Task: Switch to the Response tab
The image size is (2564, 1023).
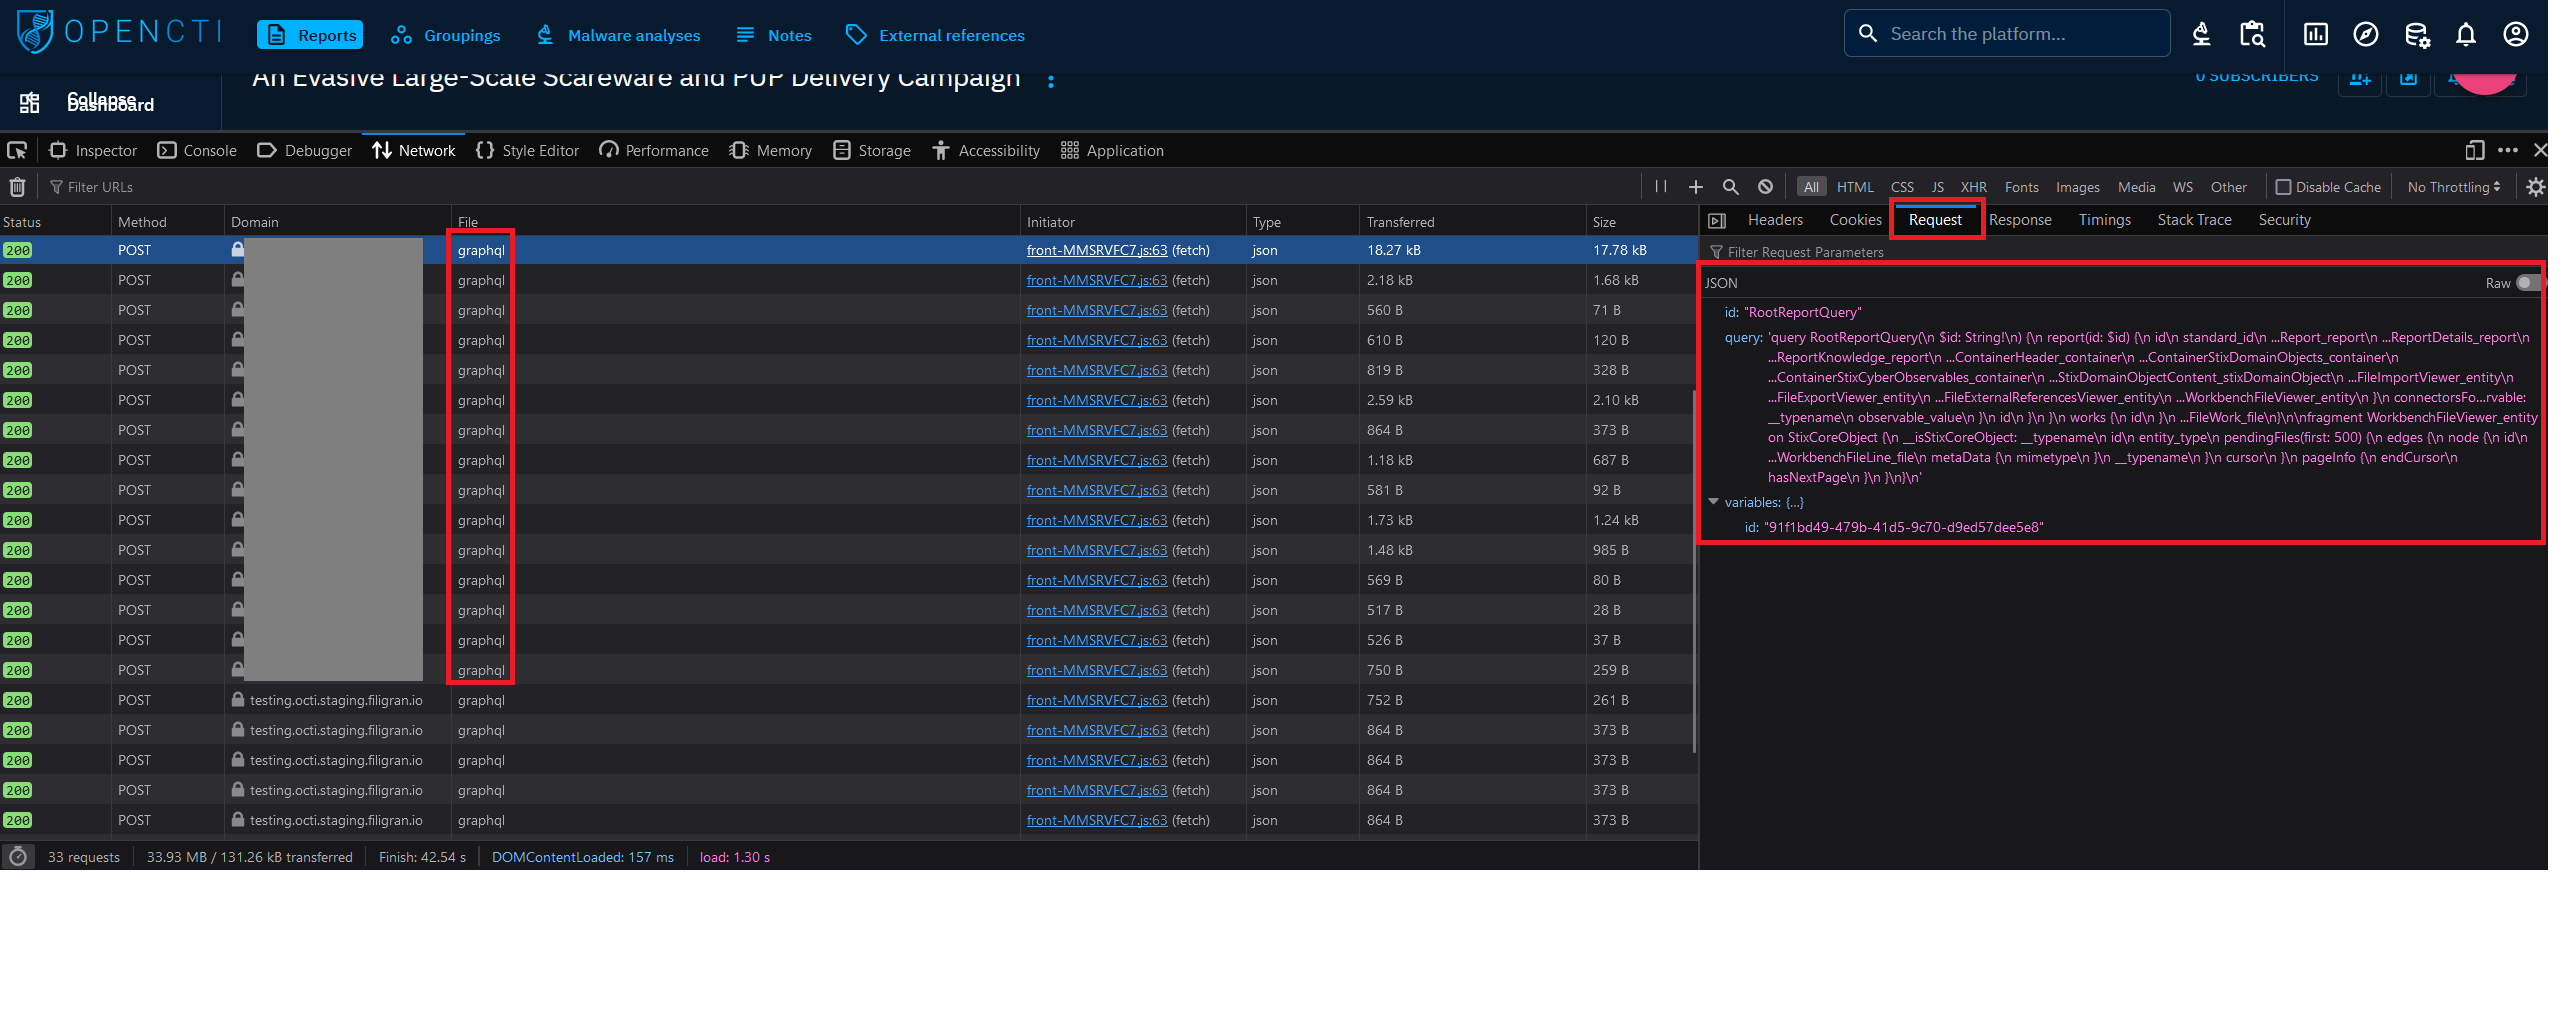Action: point(2020,220)
